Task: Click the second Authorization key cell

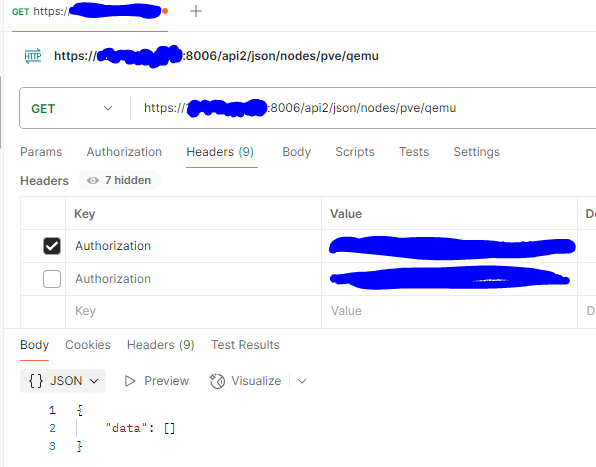Action: [193, 279]
